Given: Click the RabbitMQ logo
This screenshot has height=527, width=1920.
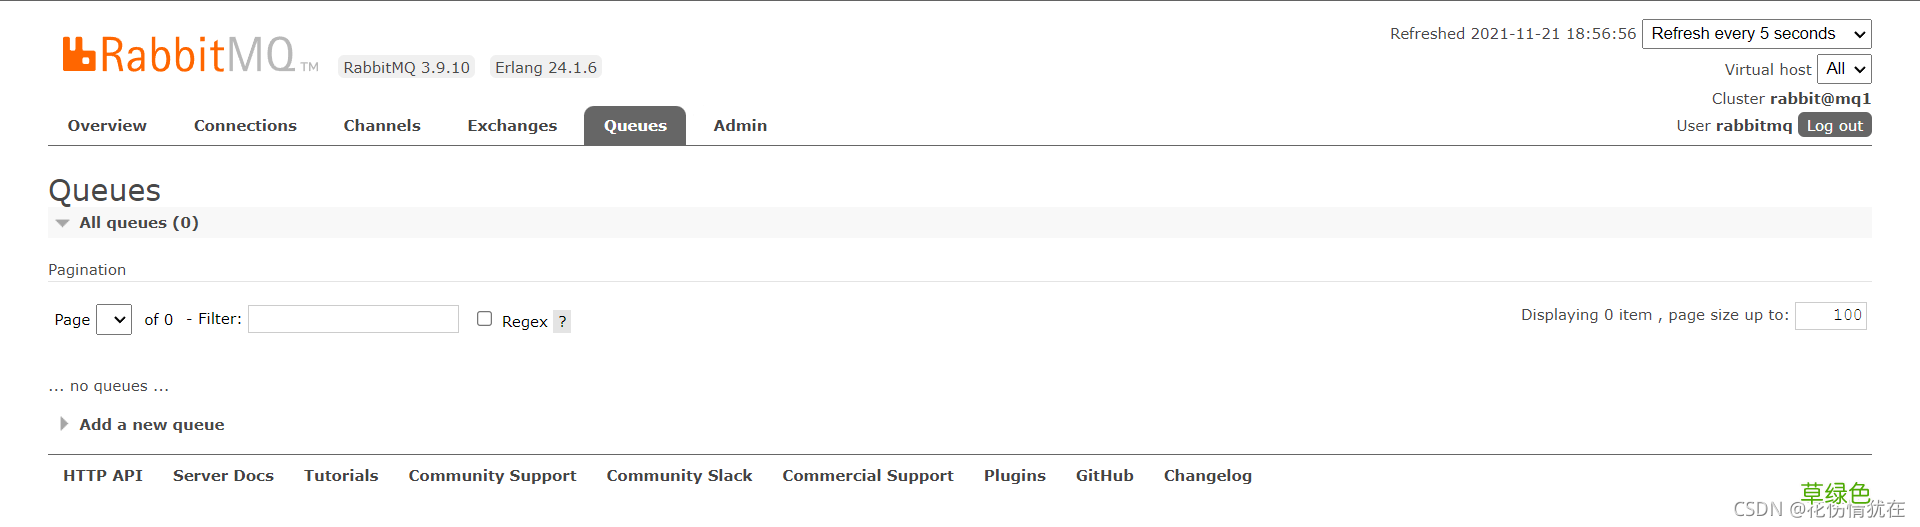Looking at the screenshot, I should point(180,55).
